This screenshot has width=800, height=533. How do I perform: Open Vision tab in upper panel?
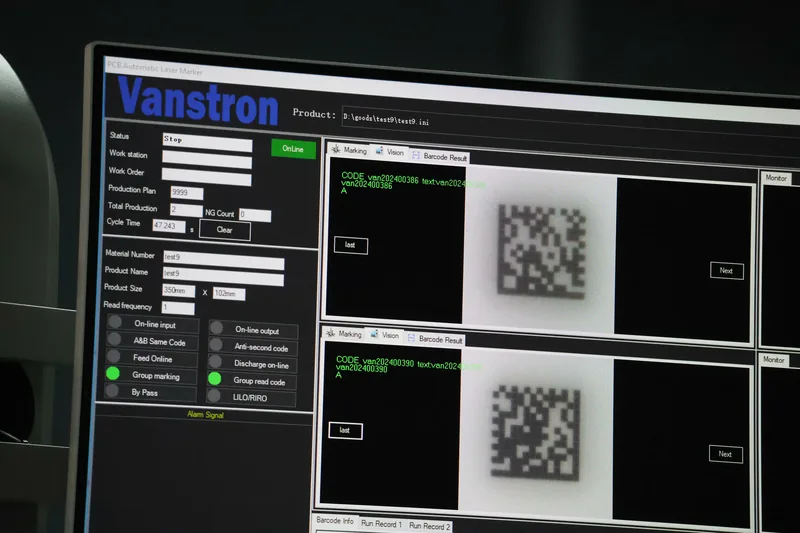pos(390,152)
